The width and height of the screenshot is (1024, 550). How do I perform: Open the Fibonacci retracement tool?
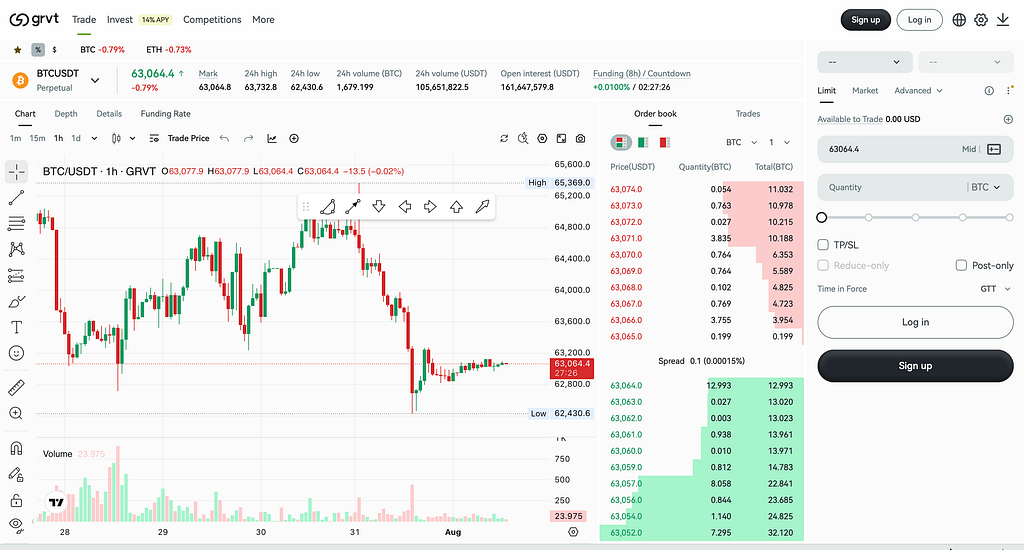[16, 223]
